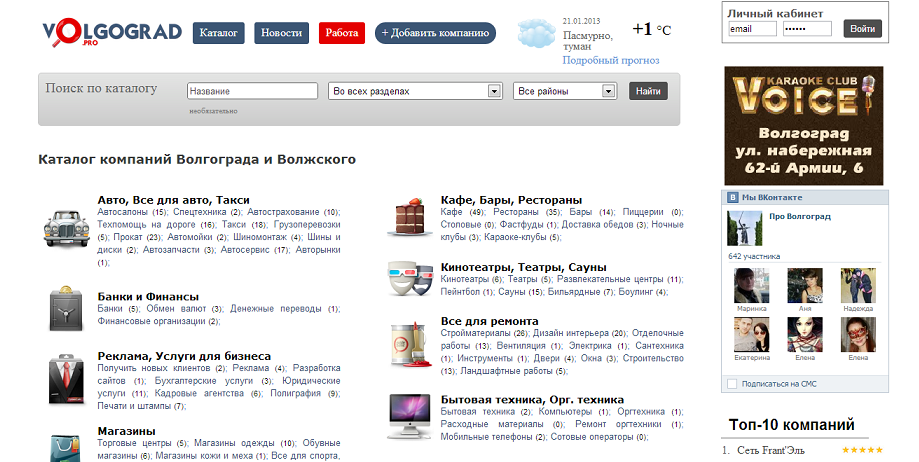Open Про Волгоград group link

click(799, 216)
